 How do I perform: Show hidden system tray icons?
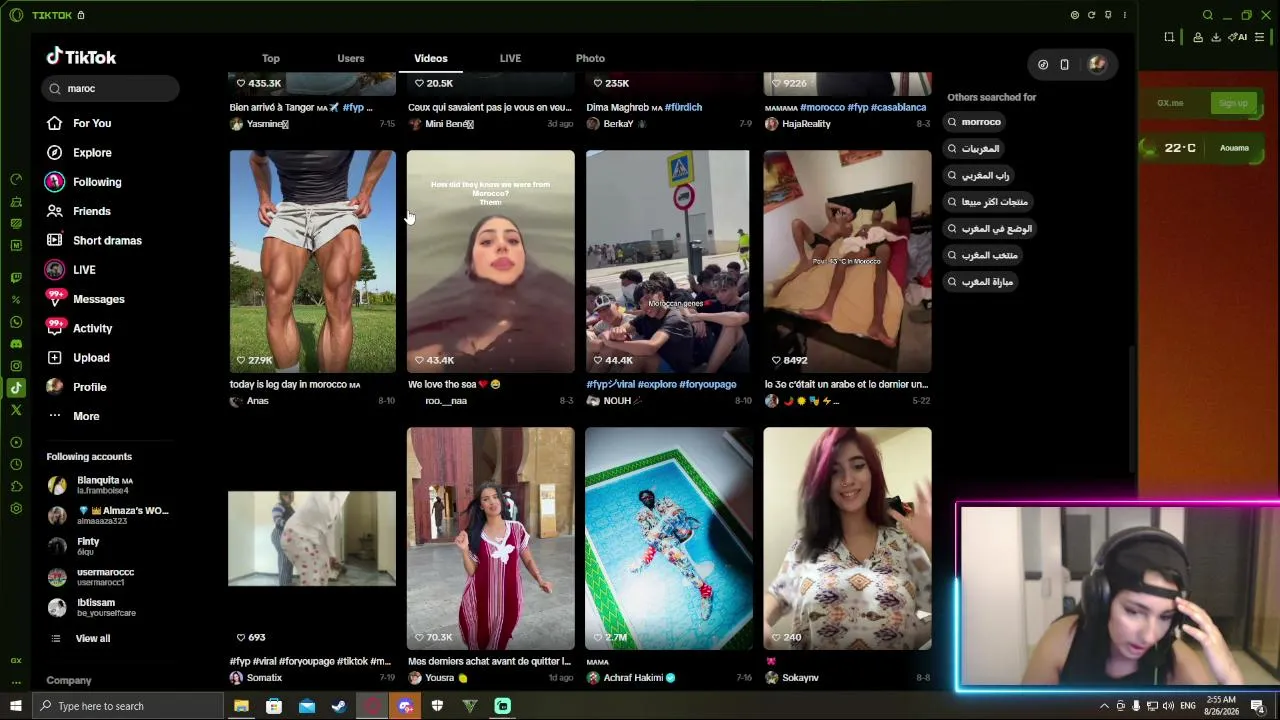[1104, 706]
